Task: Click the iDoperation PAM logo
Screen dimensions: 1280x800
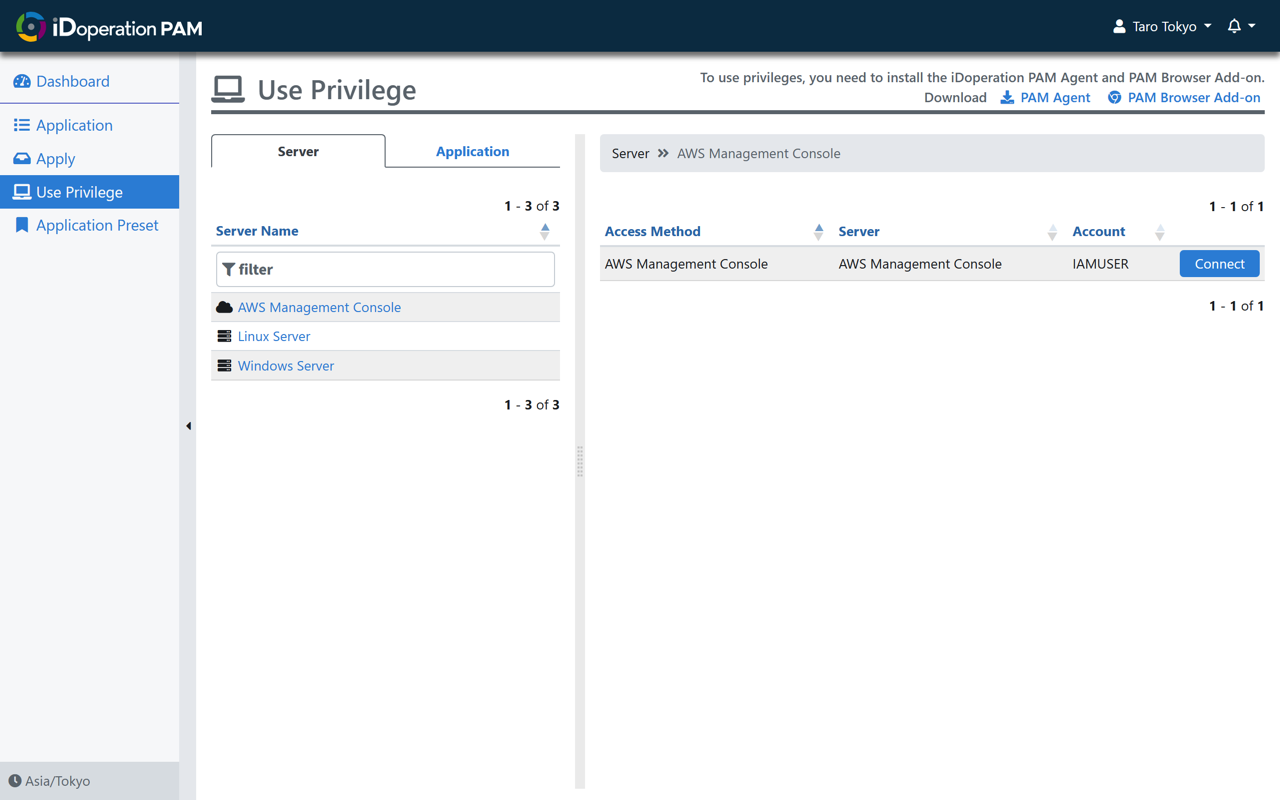Action: (109, 27)
